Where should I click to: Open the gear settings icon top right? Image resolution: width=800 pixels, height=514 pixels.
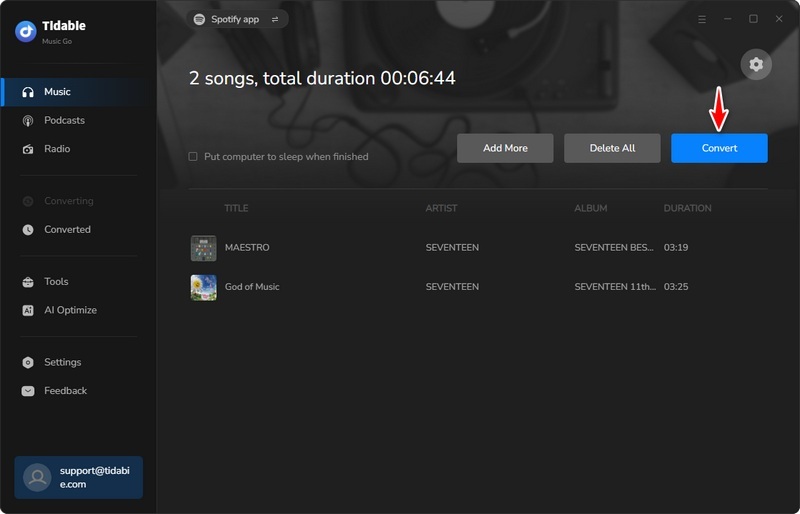click(x=756, y=64)
